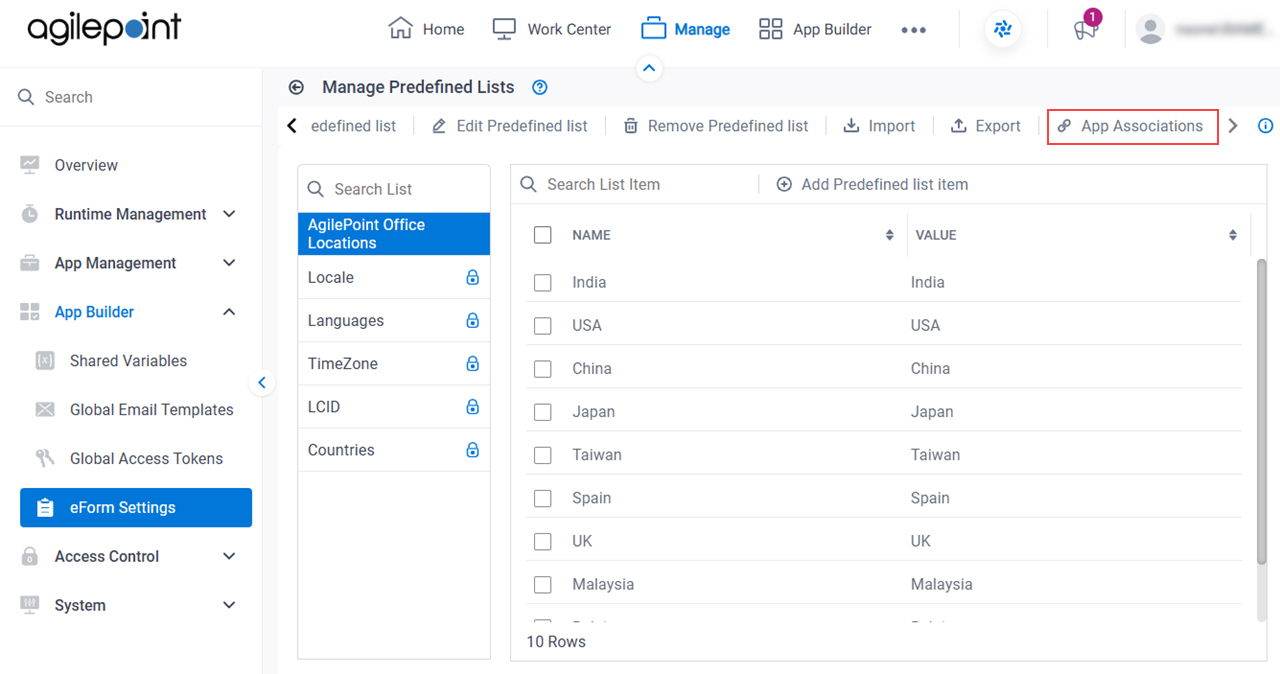Click the sort arrows on NAME column
1280x674 pixels.
pyautogui.click(x=890, y=235)
